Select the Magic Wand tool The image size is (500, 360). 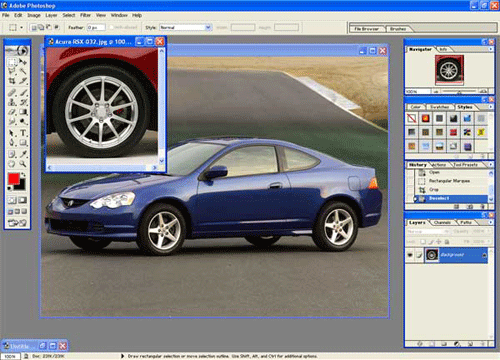tap(23, 71)
